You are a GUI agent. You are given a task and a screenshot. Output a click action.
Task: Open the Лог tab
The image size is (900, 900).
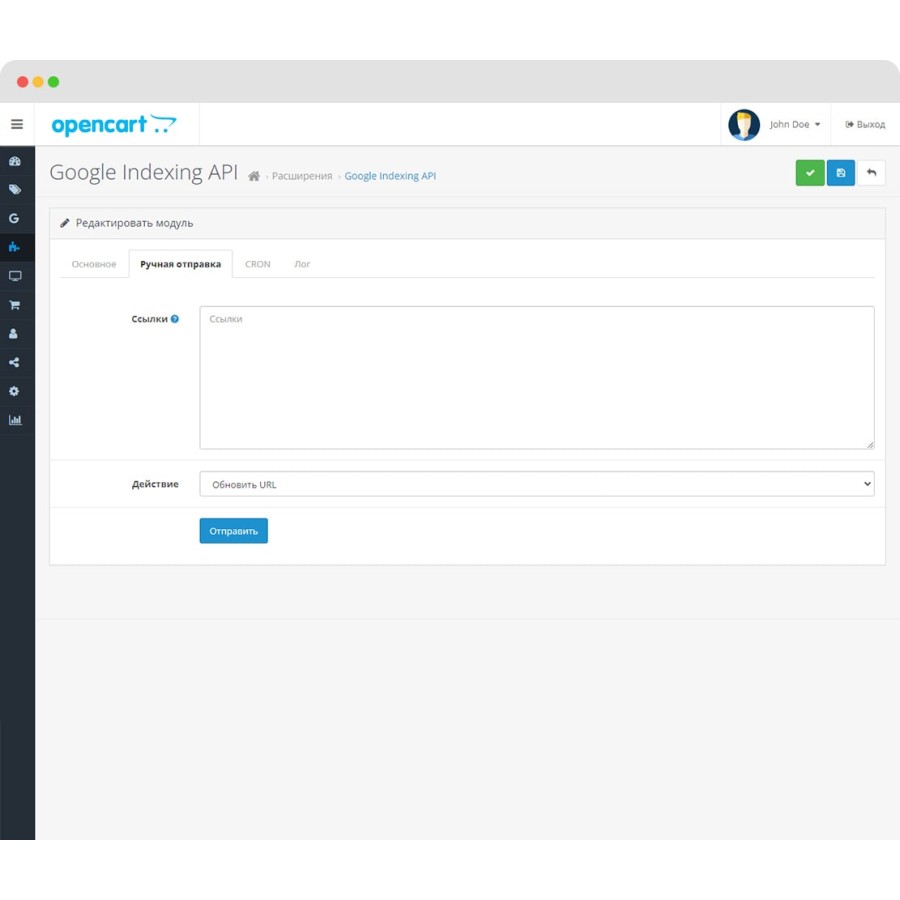(x=302, y=264)
